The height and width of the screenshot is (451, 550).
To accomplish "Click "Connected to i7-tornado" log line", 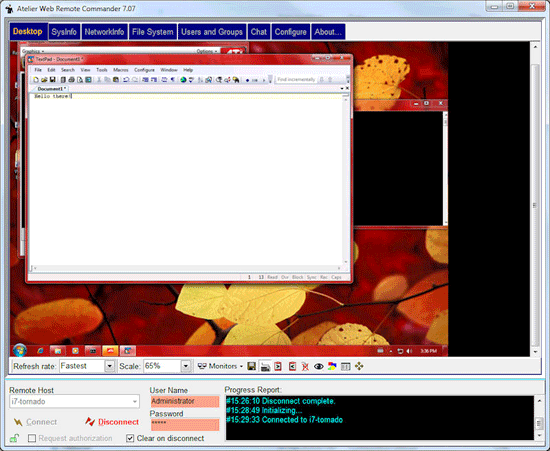I will pos(302,420).
